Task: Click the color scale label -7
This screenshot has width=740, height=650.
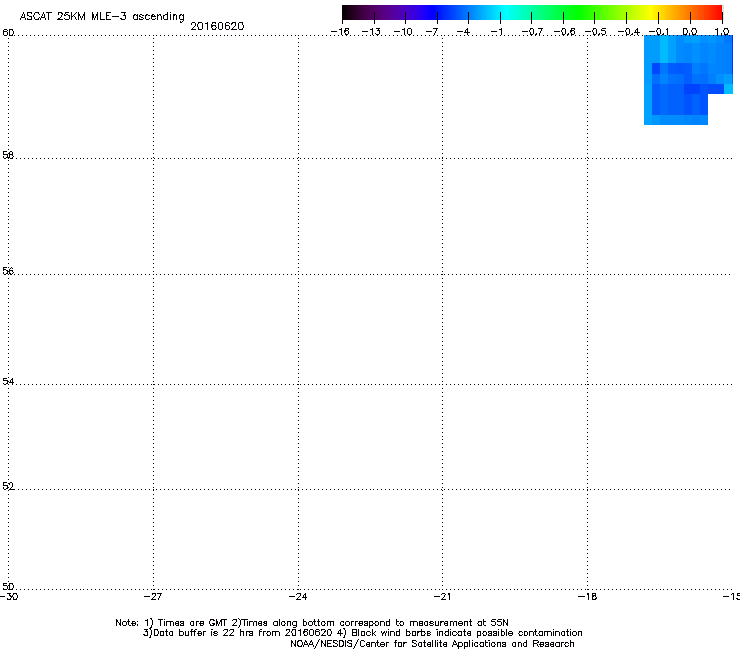Action: coord(432,32)
